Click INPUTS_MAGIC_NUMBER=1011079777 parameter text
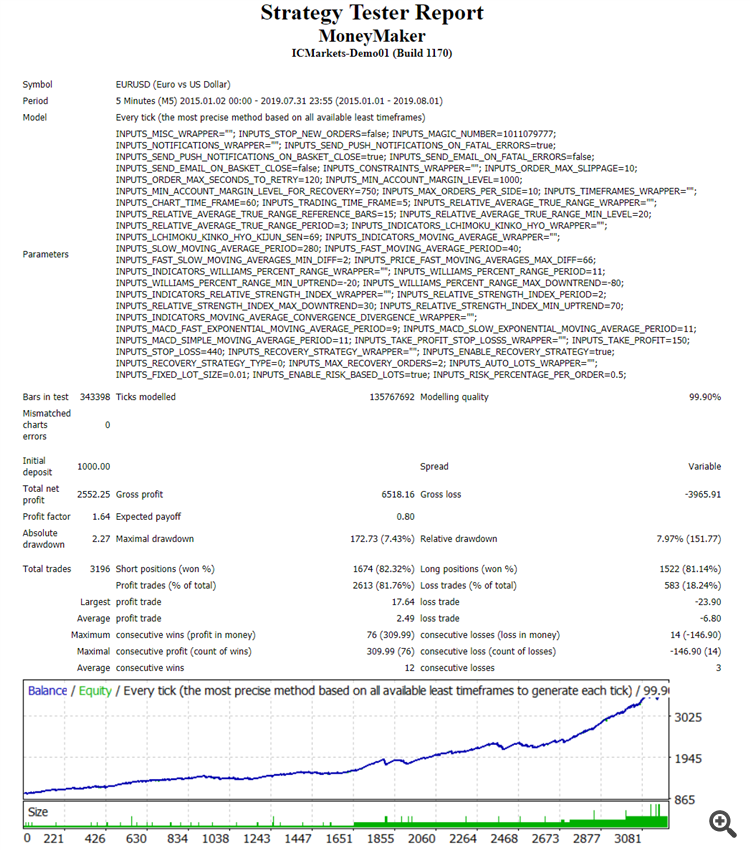 click(x=474, y=134)
